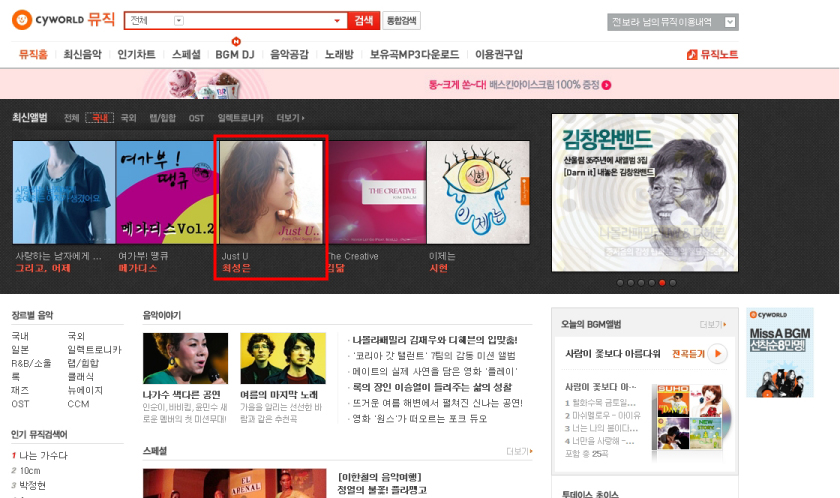Go to the 뮤직홈 menu

(33, 54)
